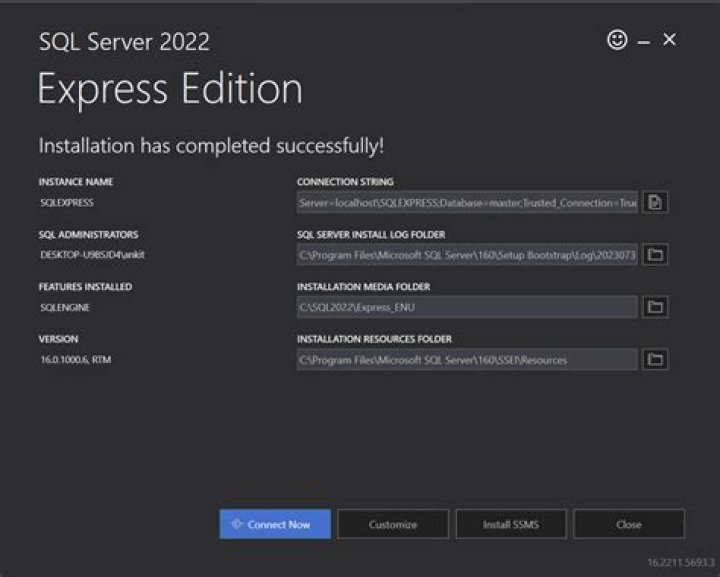
Task: Click the Close button at the bottom
Action: [629, 524]
